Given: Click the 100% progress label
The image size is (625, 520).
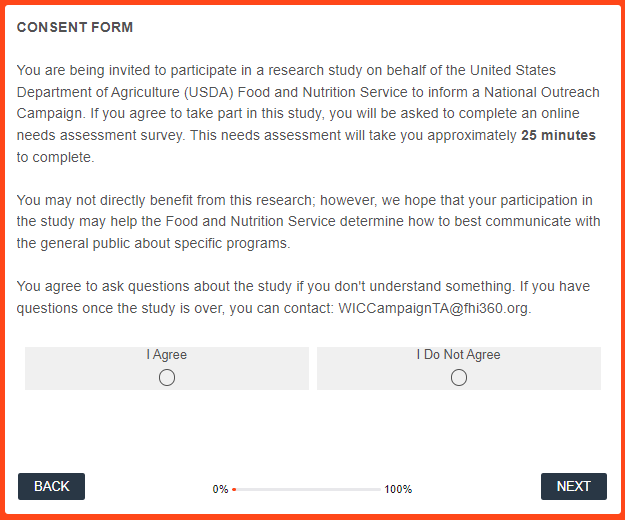Looking at the screenshot, I should click(398, 490).
